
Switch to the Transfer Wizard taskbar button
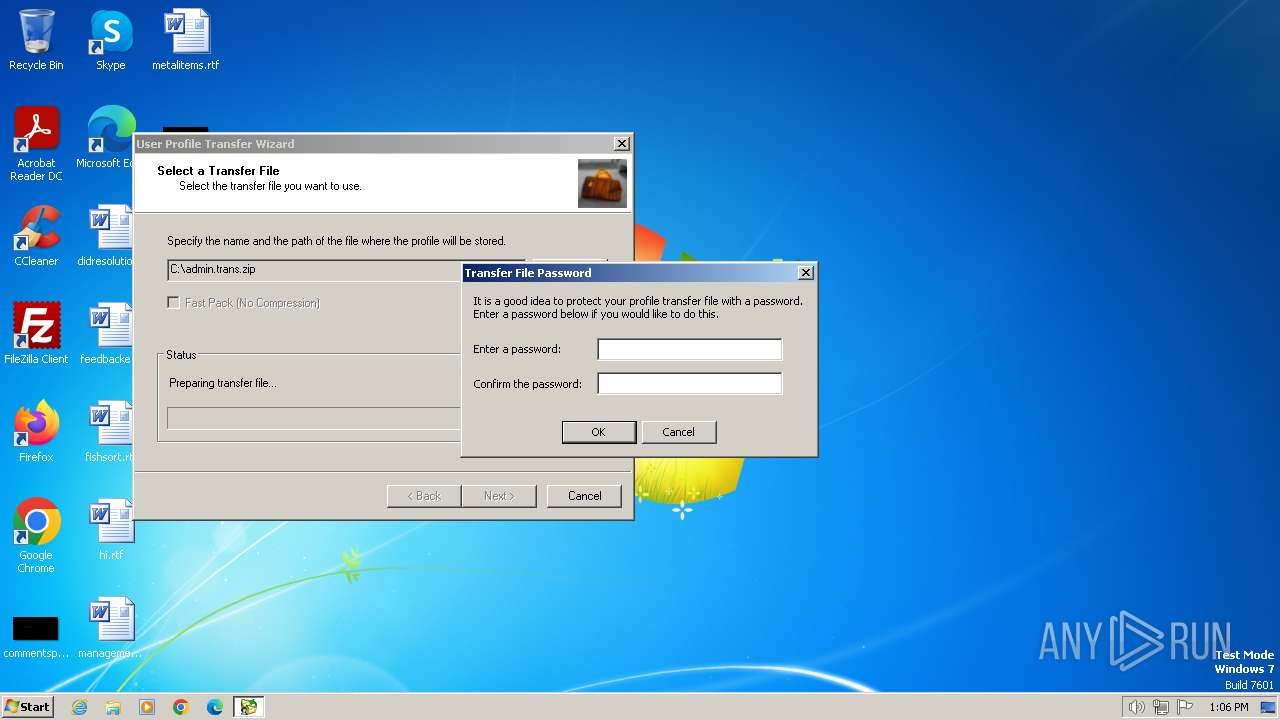(x=248, y=707)
